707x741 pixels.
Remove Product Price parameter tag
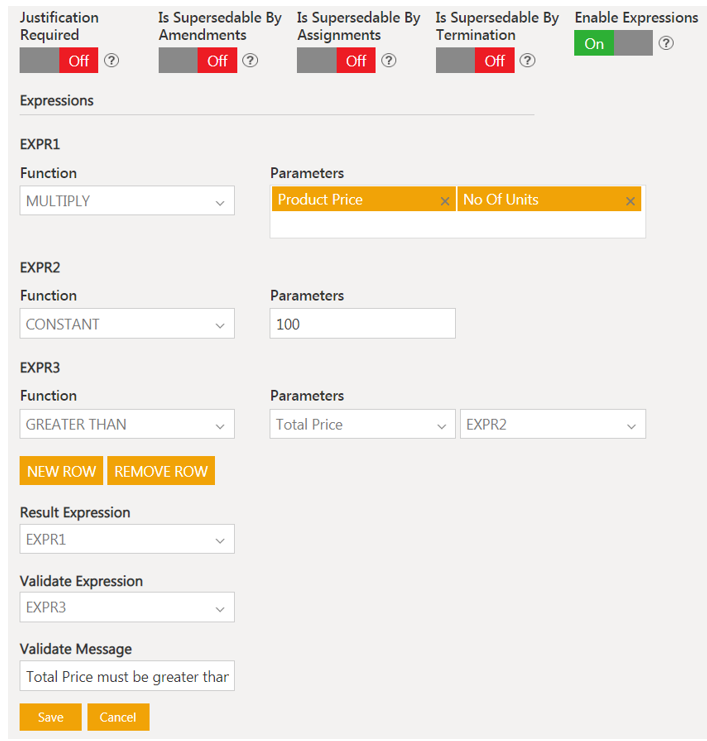(445, 201)
